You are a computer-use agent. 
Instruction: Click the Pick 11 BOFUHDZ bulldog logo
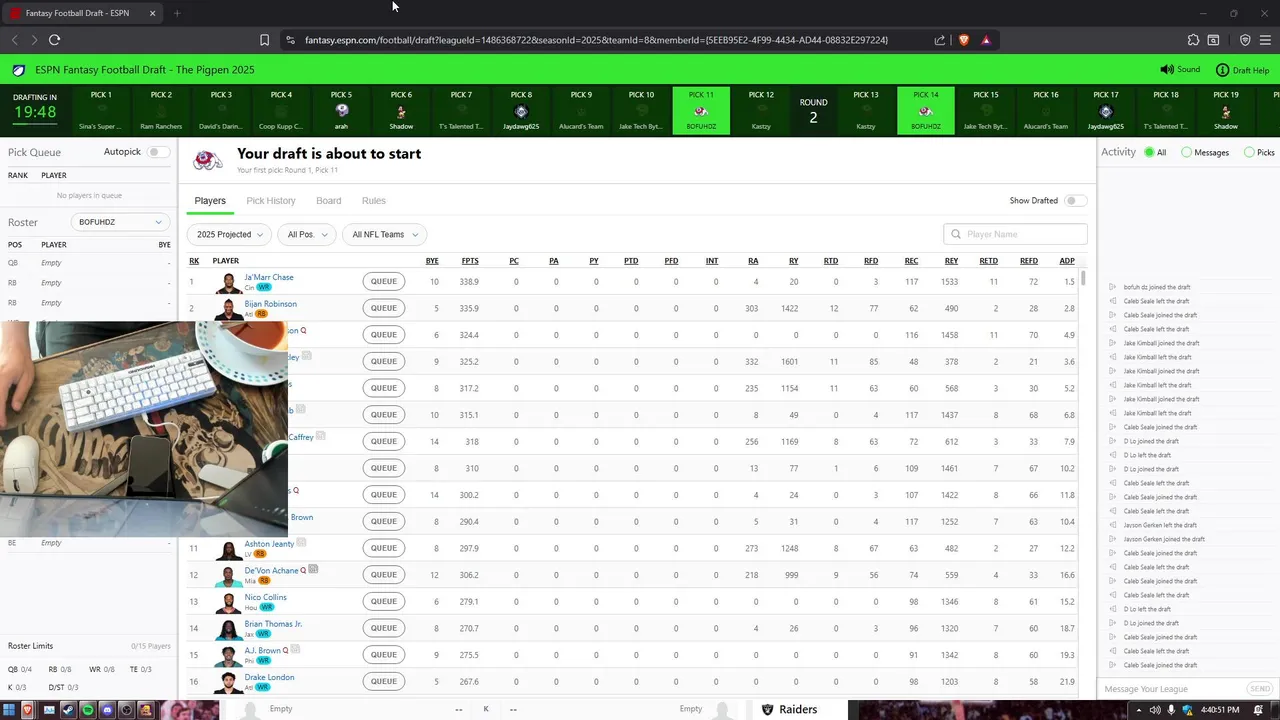tap(701, 111)
